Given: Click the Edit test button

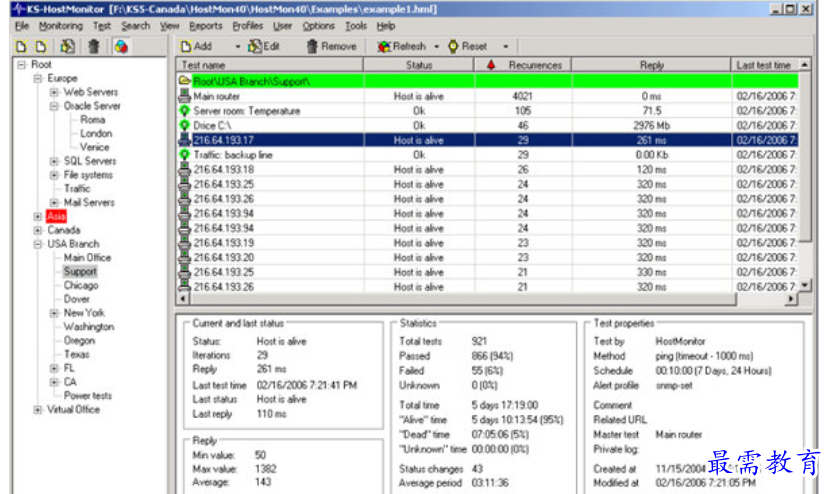Looking at the screenshot, I should (264, 47).
